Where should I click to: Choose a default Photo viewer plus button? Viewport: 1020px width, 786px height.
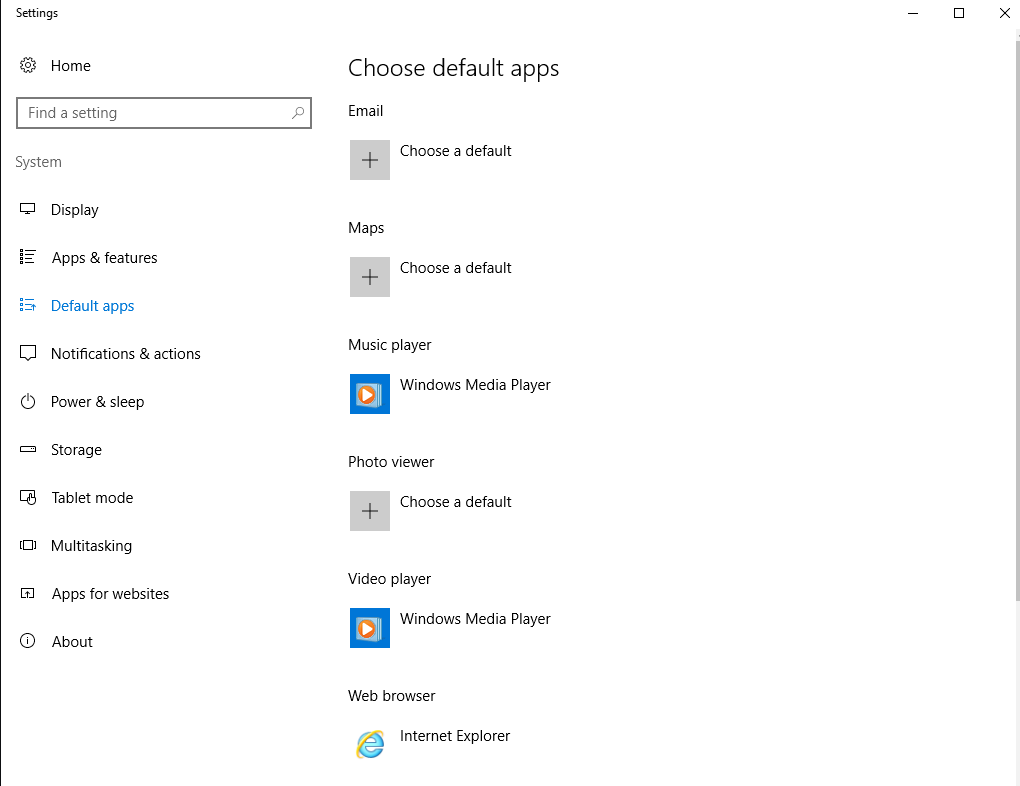coord(370,511)
